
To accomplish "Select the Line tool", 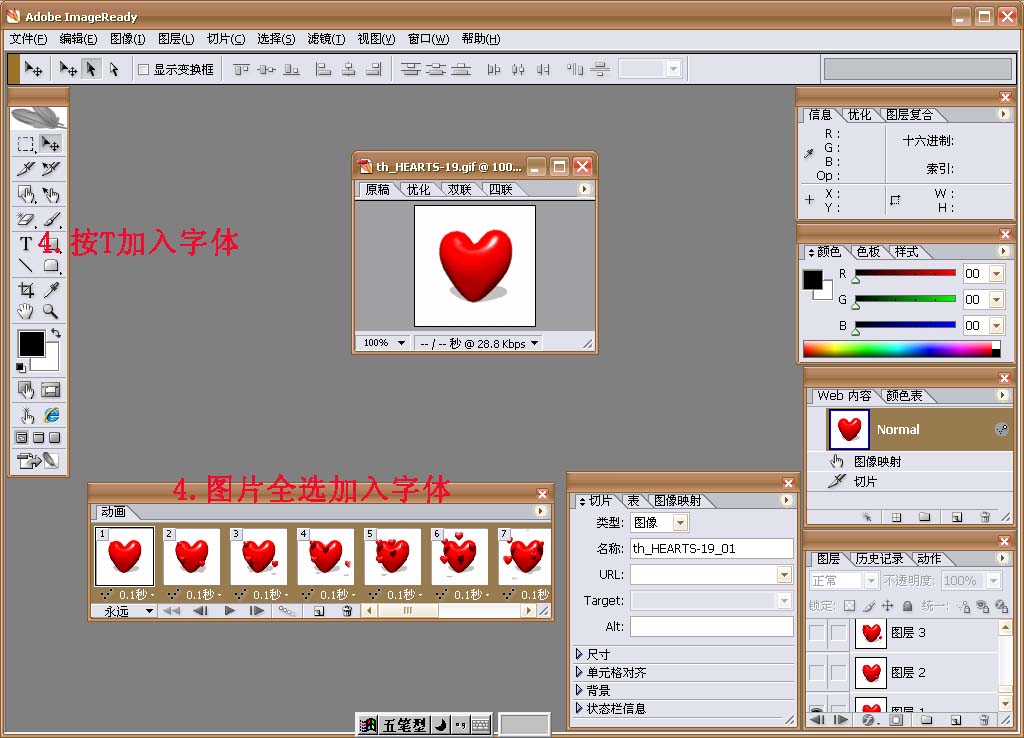I will (x=25, y=265).
